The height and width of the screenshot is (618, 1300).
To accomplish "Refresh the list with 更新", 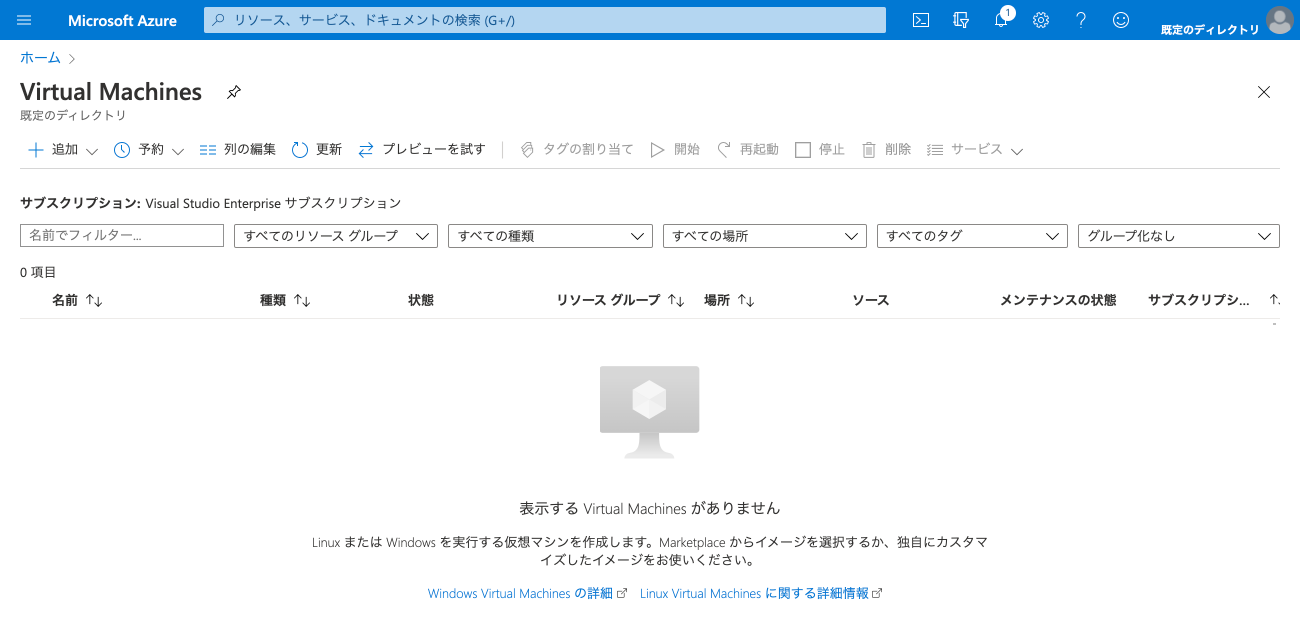I will click(x=316, y=150).
